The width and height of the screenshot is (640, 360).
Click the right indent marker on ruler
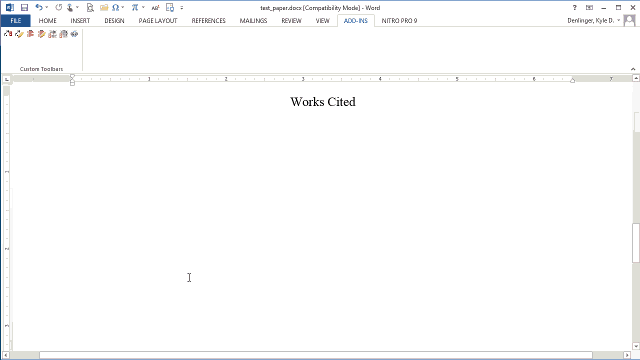(573, 80)
